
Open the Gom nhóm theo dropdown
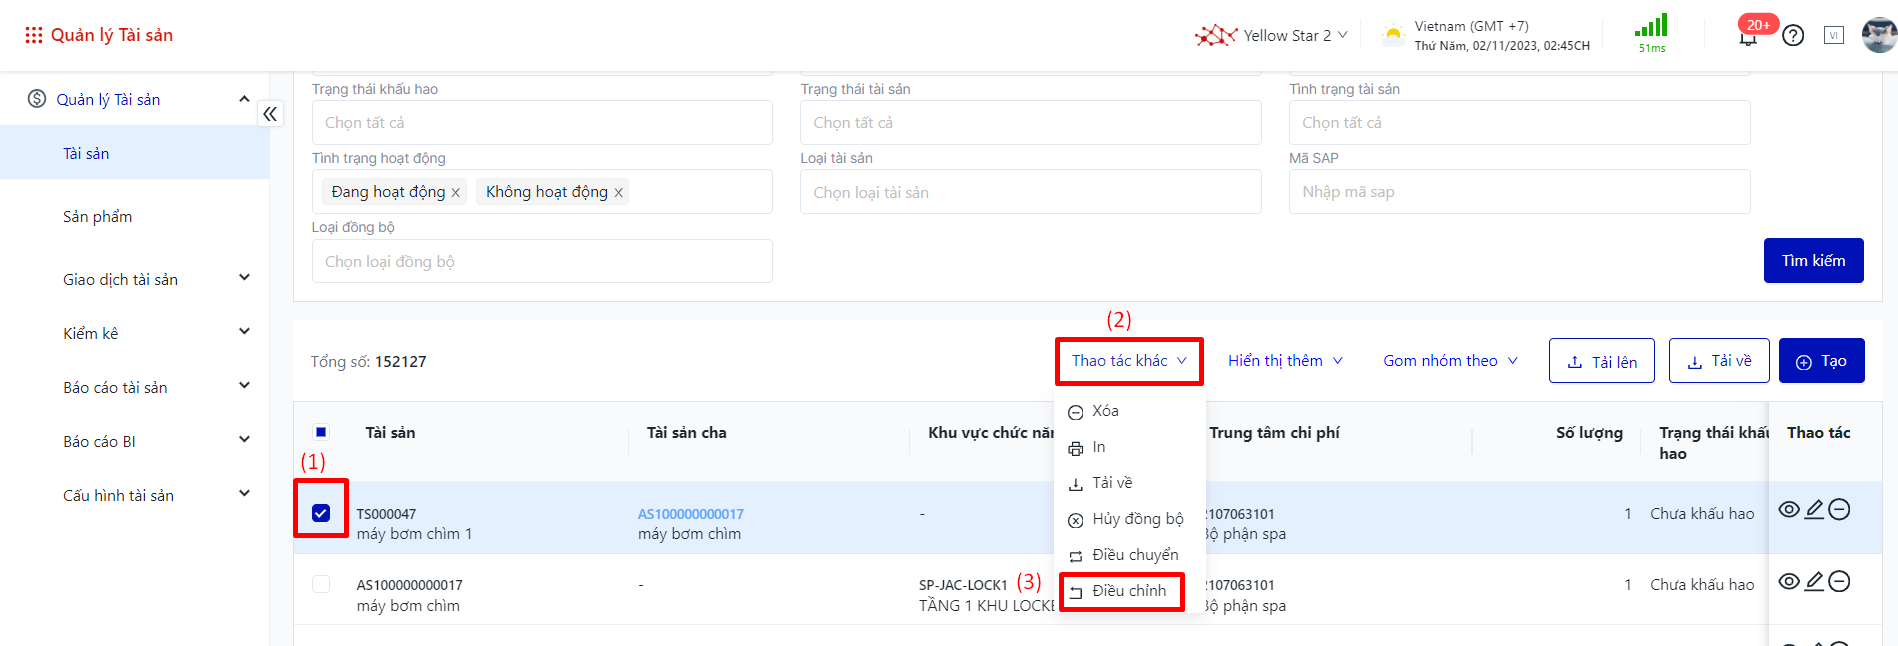click(1450, 361)
